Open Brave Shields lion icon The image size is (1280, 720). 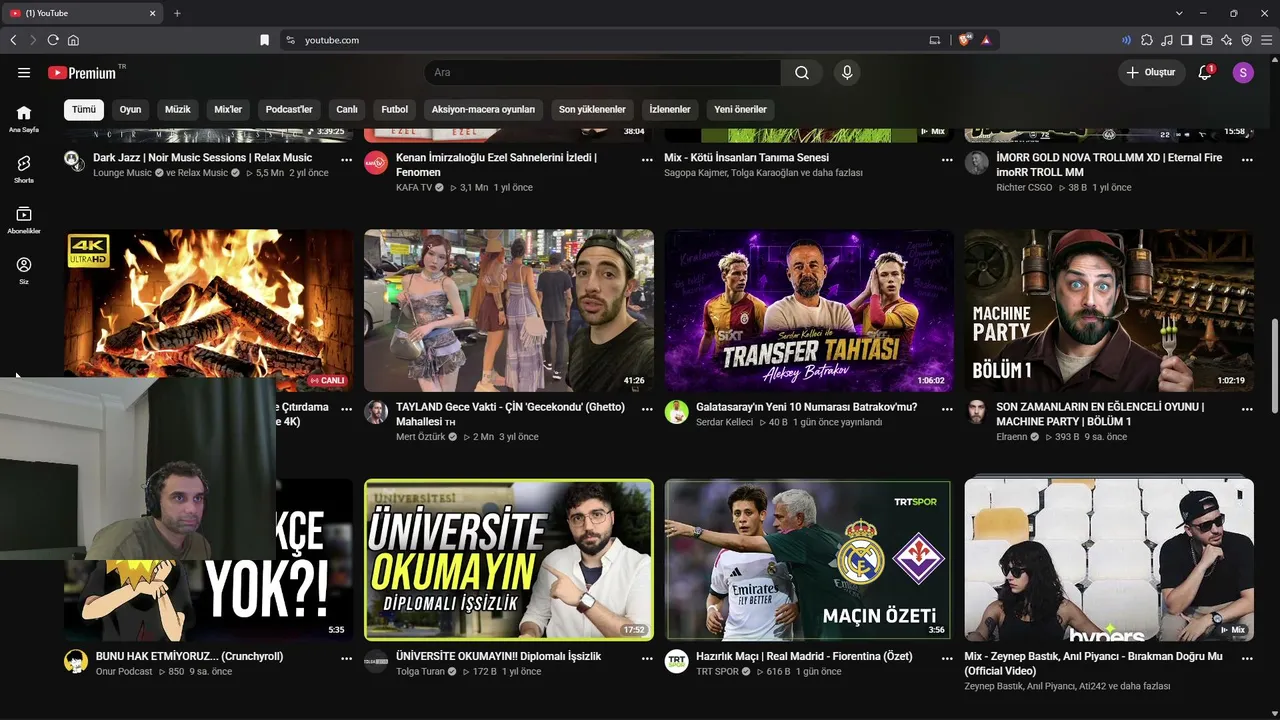click(965, 40)
